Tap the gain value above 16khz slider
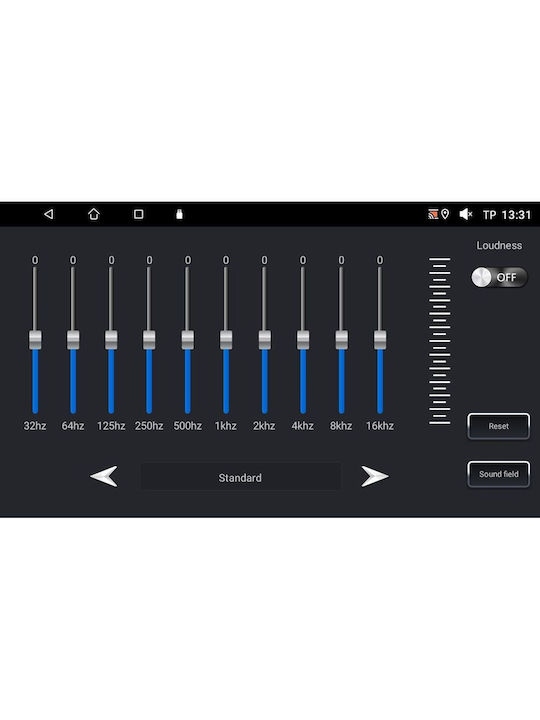The image size is (540, 720). pyautogui.click(x=380, y=260)
